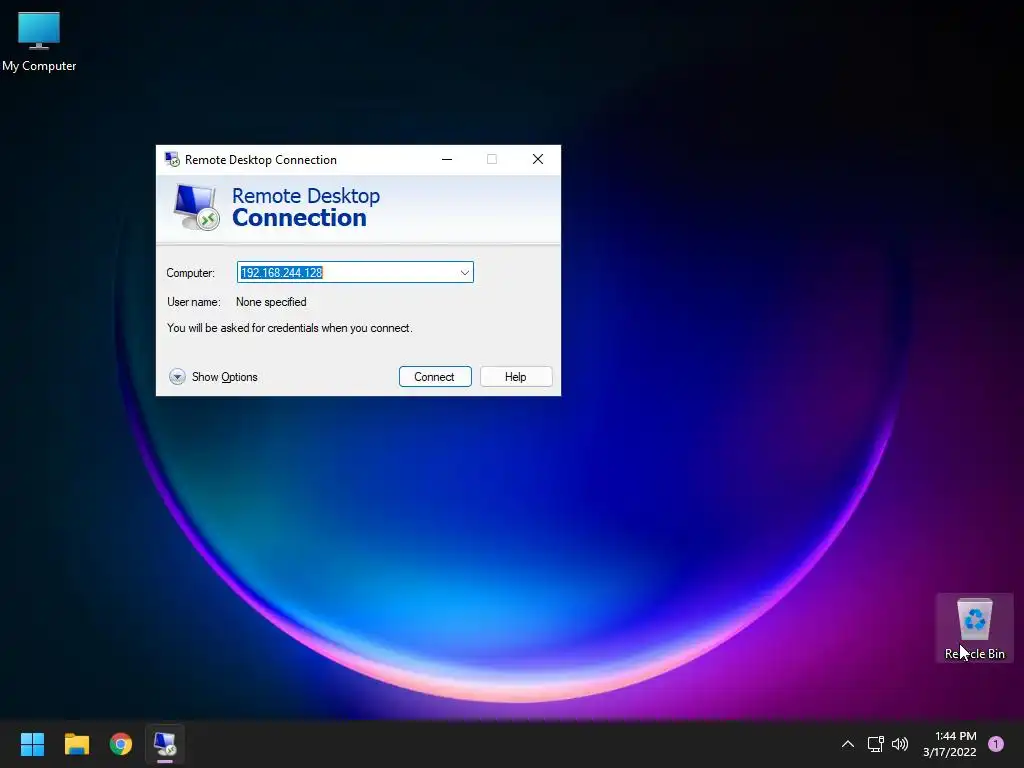Click the 'Computer:' label
The height and width of the screenshot is (768, 1024).
(x=190, y=273)
